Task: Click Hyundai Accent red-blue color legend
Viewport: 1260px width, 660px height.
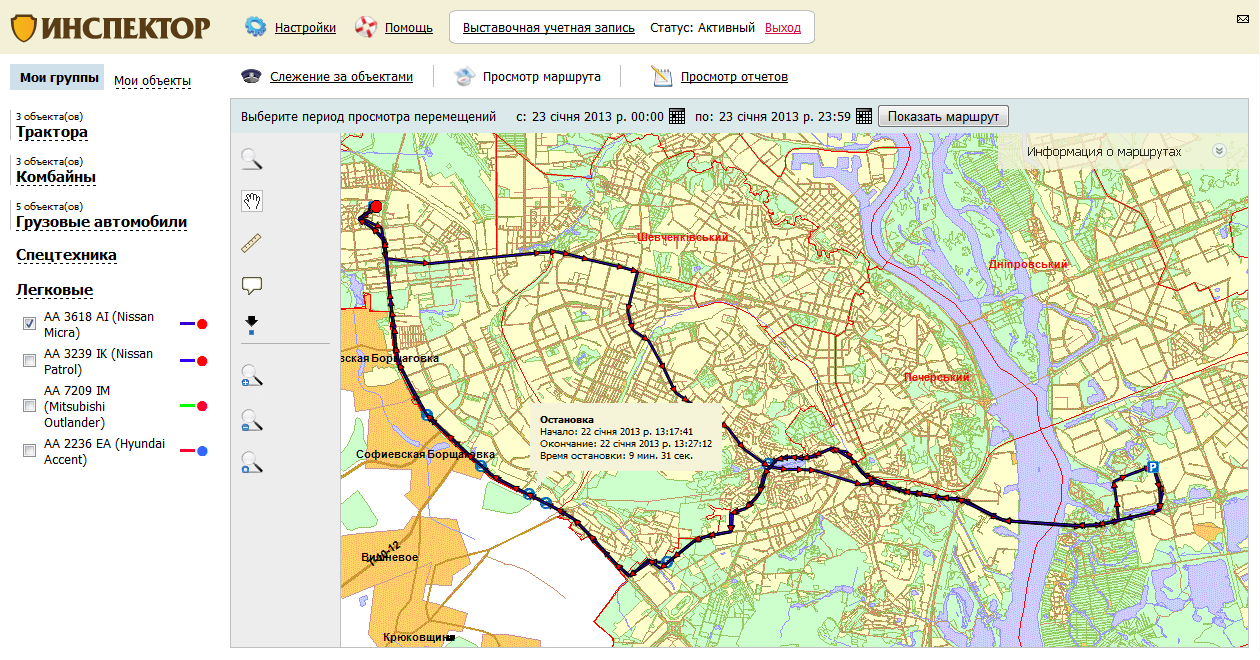Action: (194, 451)
